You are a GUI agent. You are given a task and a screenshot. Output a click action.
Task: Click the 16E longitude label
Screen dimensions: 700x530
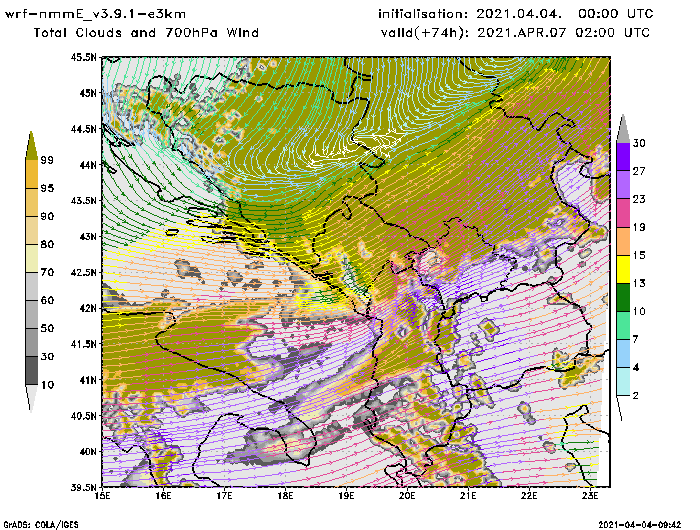[x=163, y=496]
